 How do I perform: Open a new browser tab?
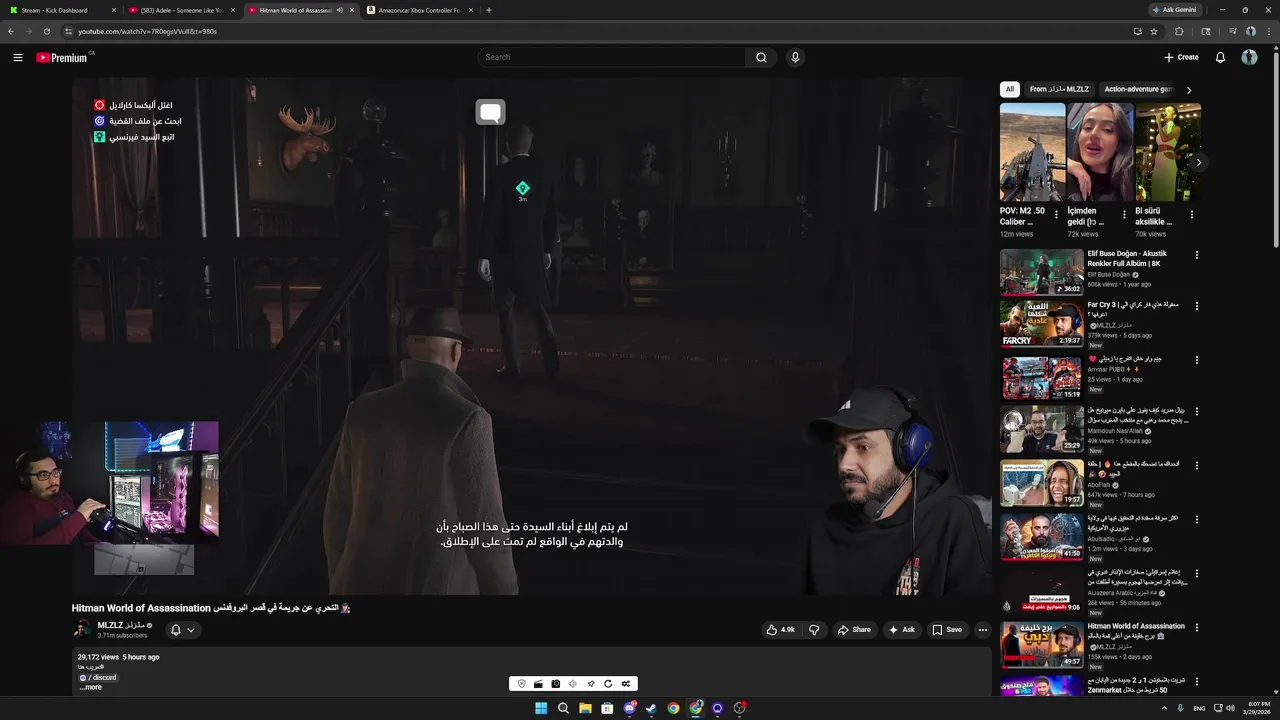[488, 10]
